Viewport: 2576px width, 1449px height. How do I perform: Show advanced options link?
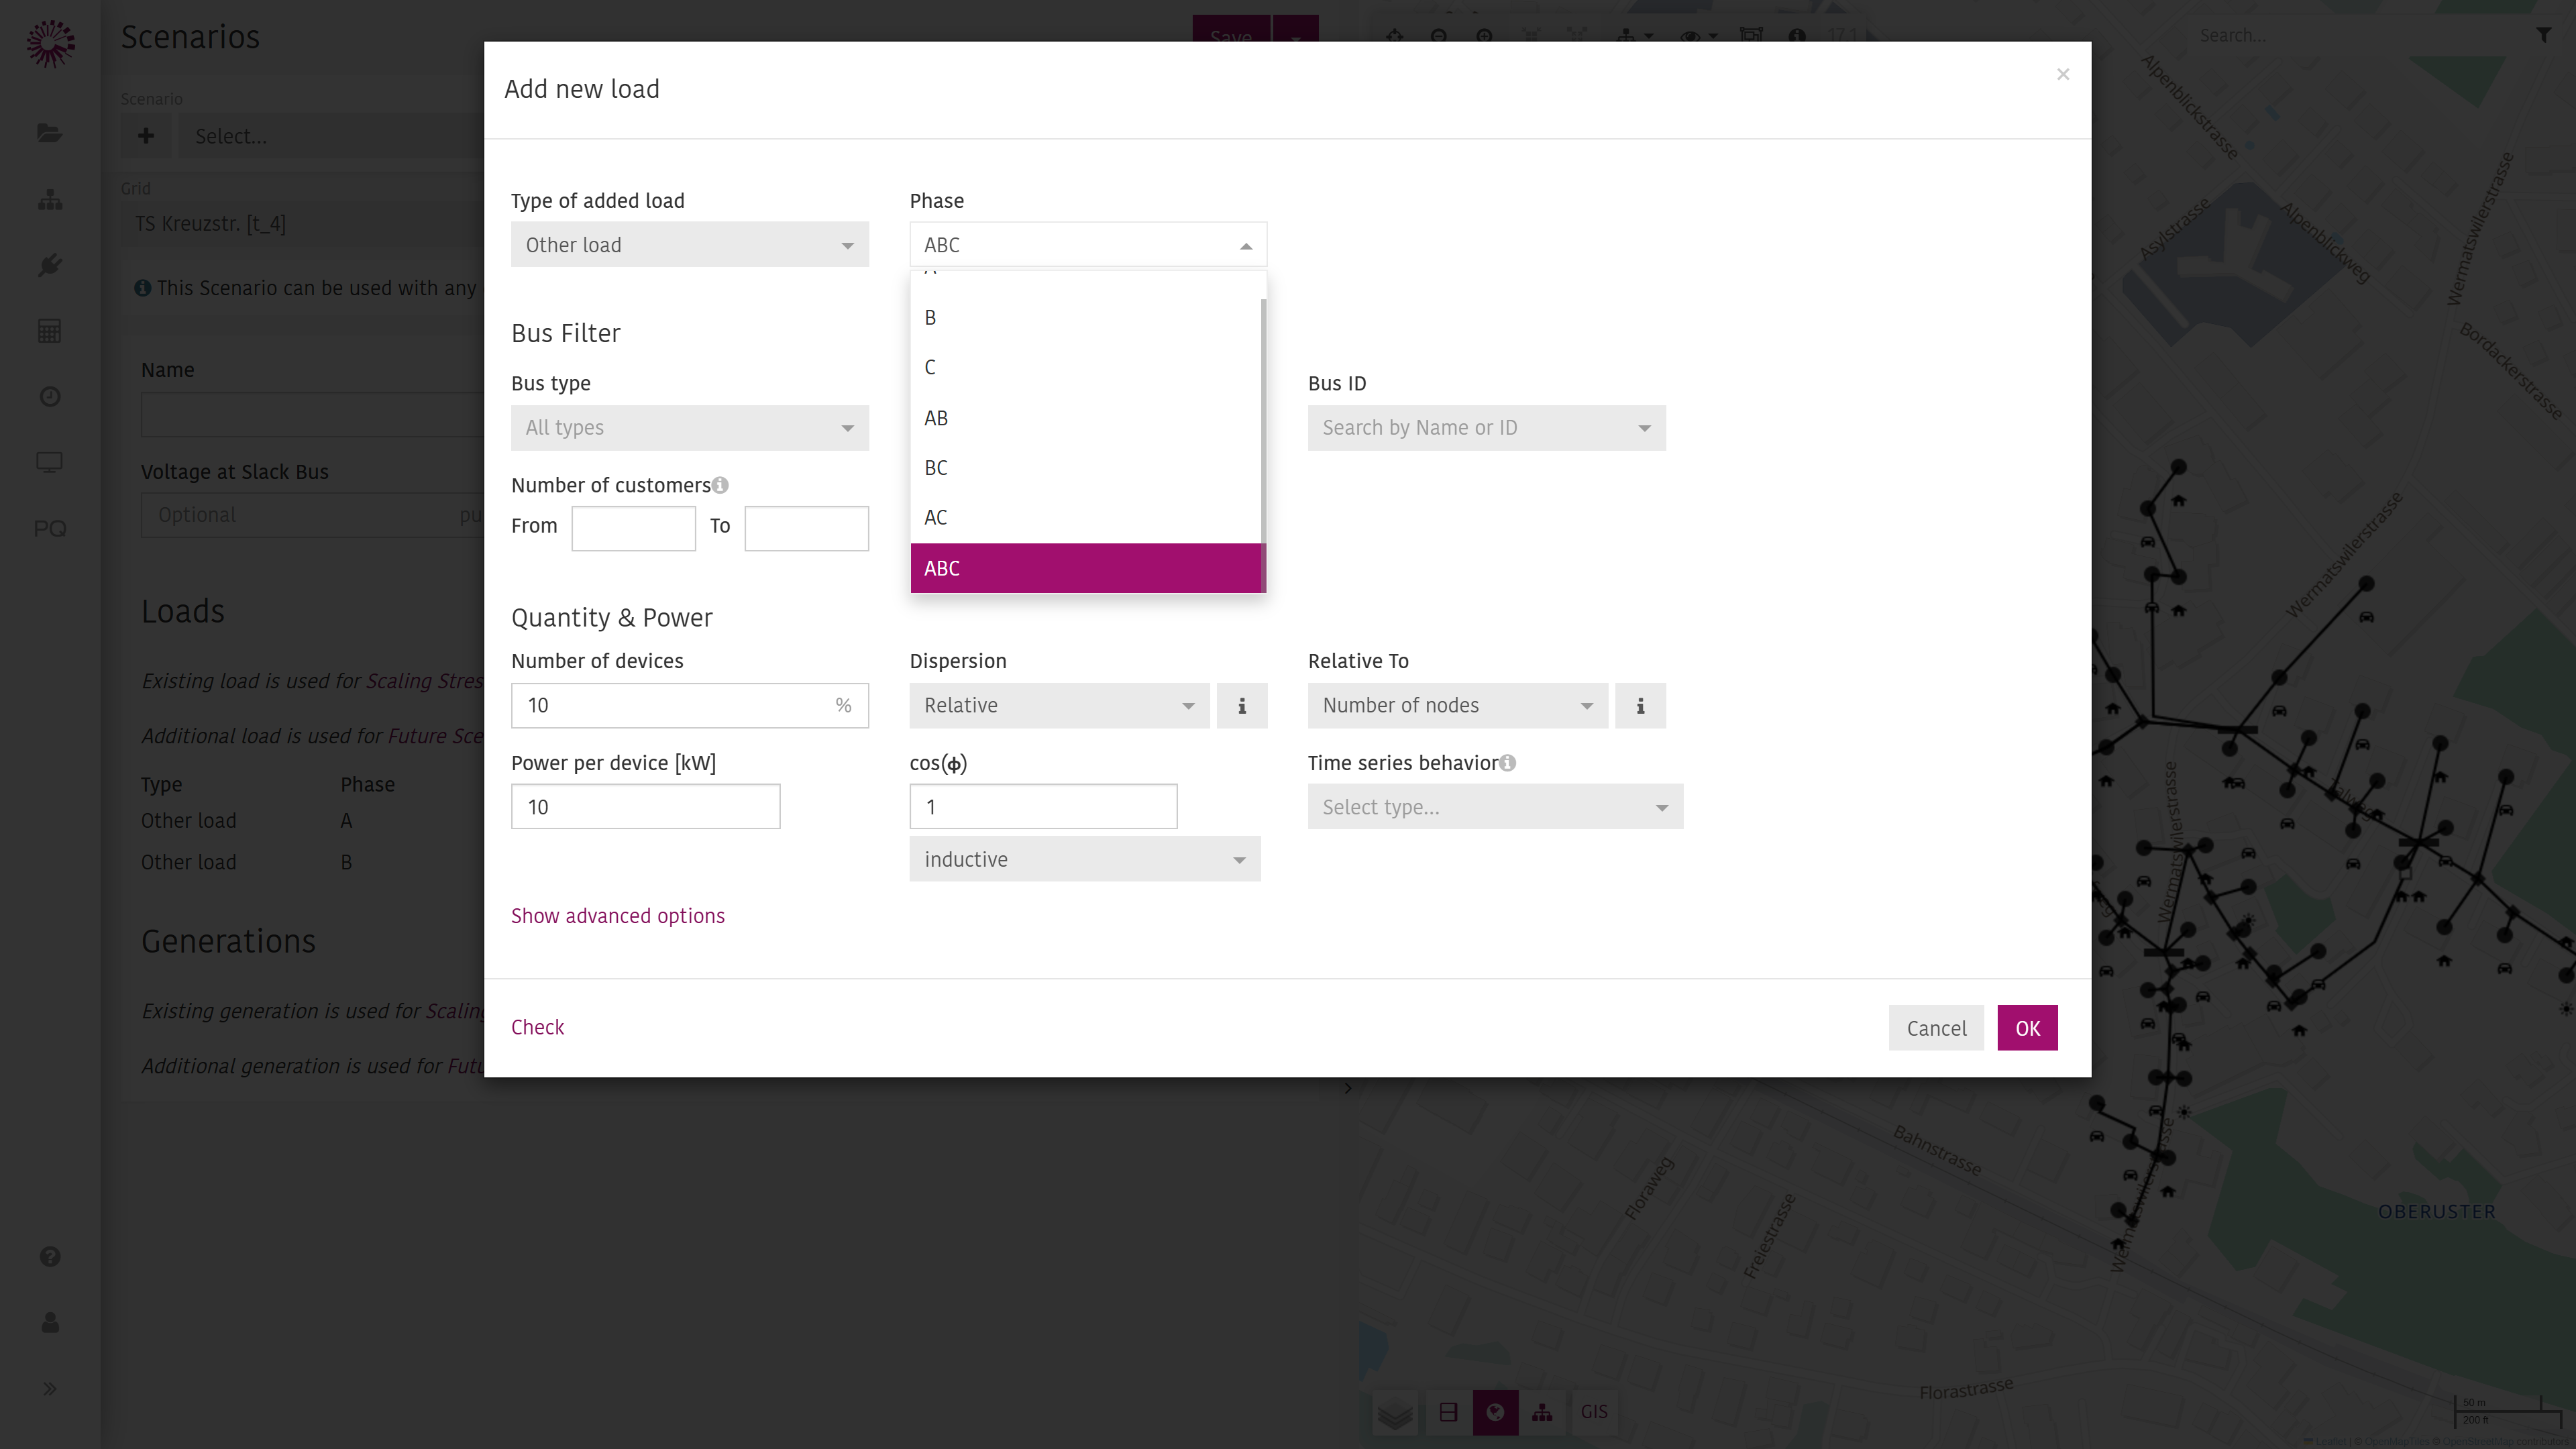pos(617,916)
